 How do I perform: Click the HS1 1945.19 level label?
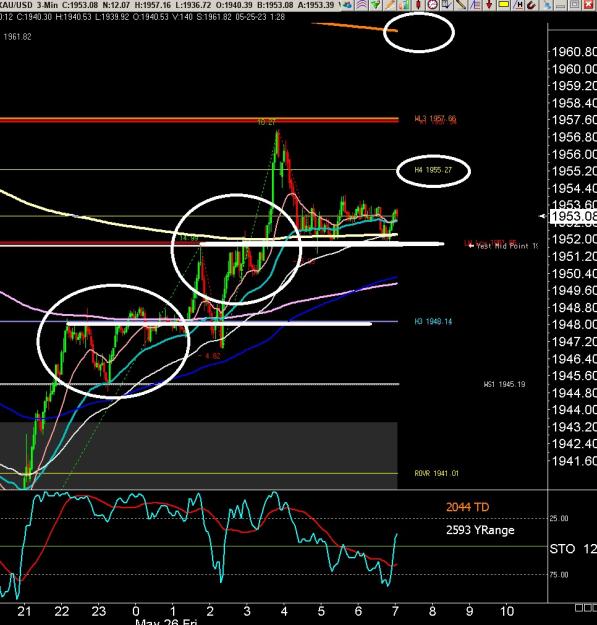click(505, 384)
